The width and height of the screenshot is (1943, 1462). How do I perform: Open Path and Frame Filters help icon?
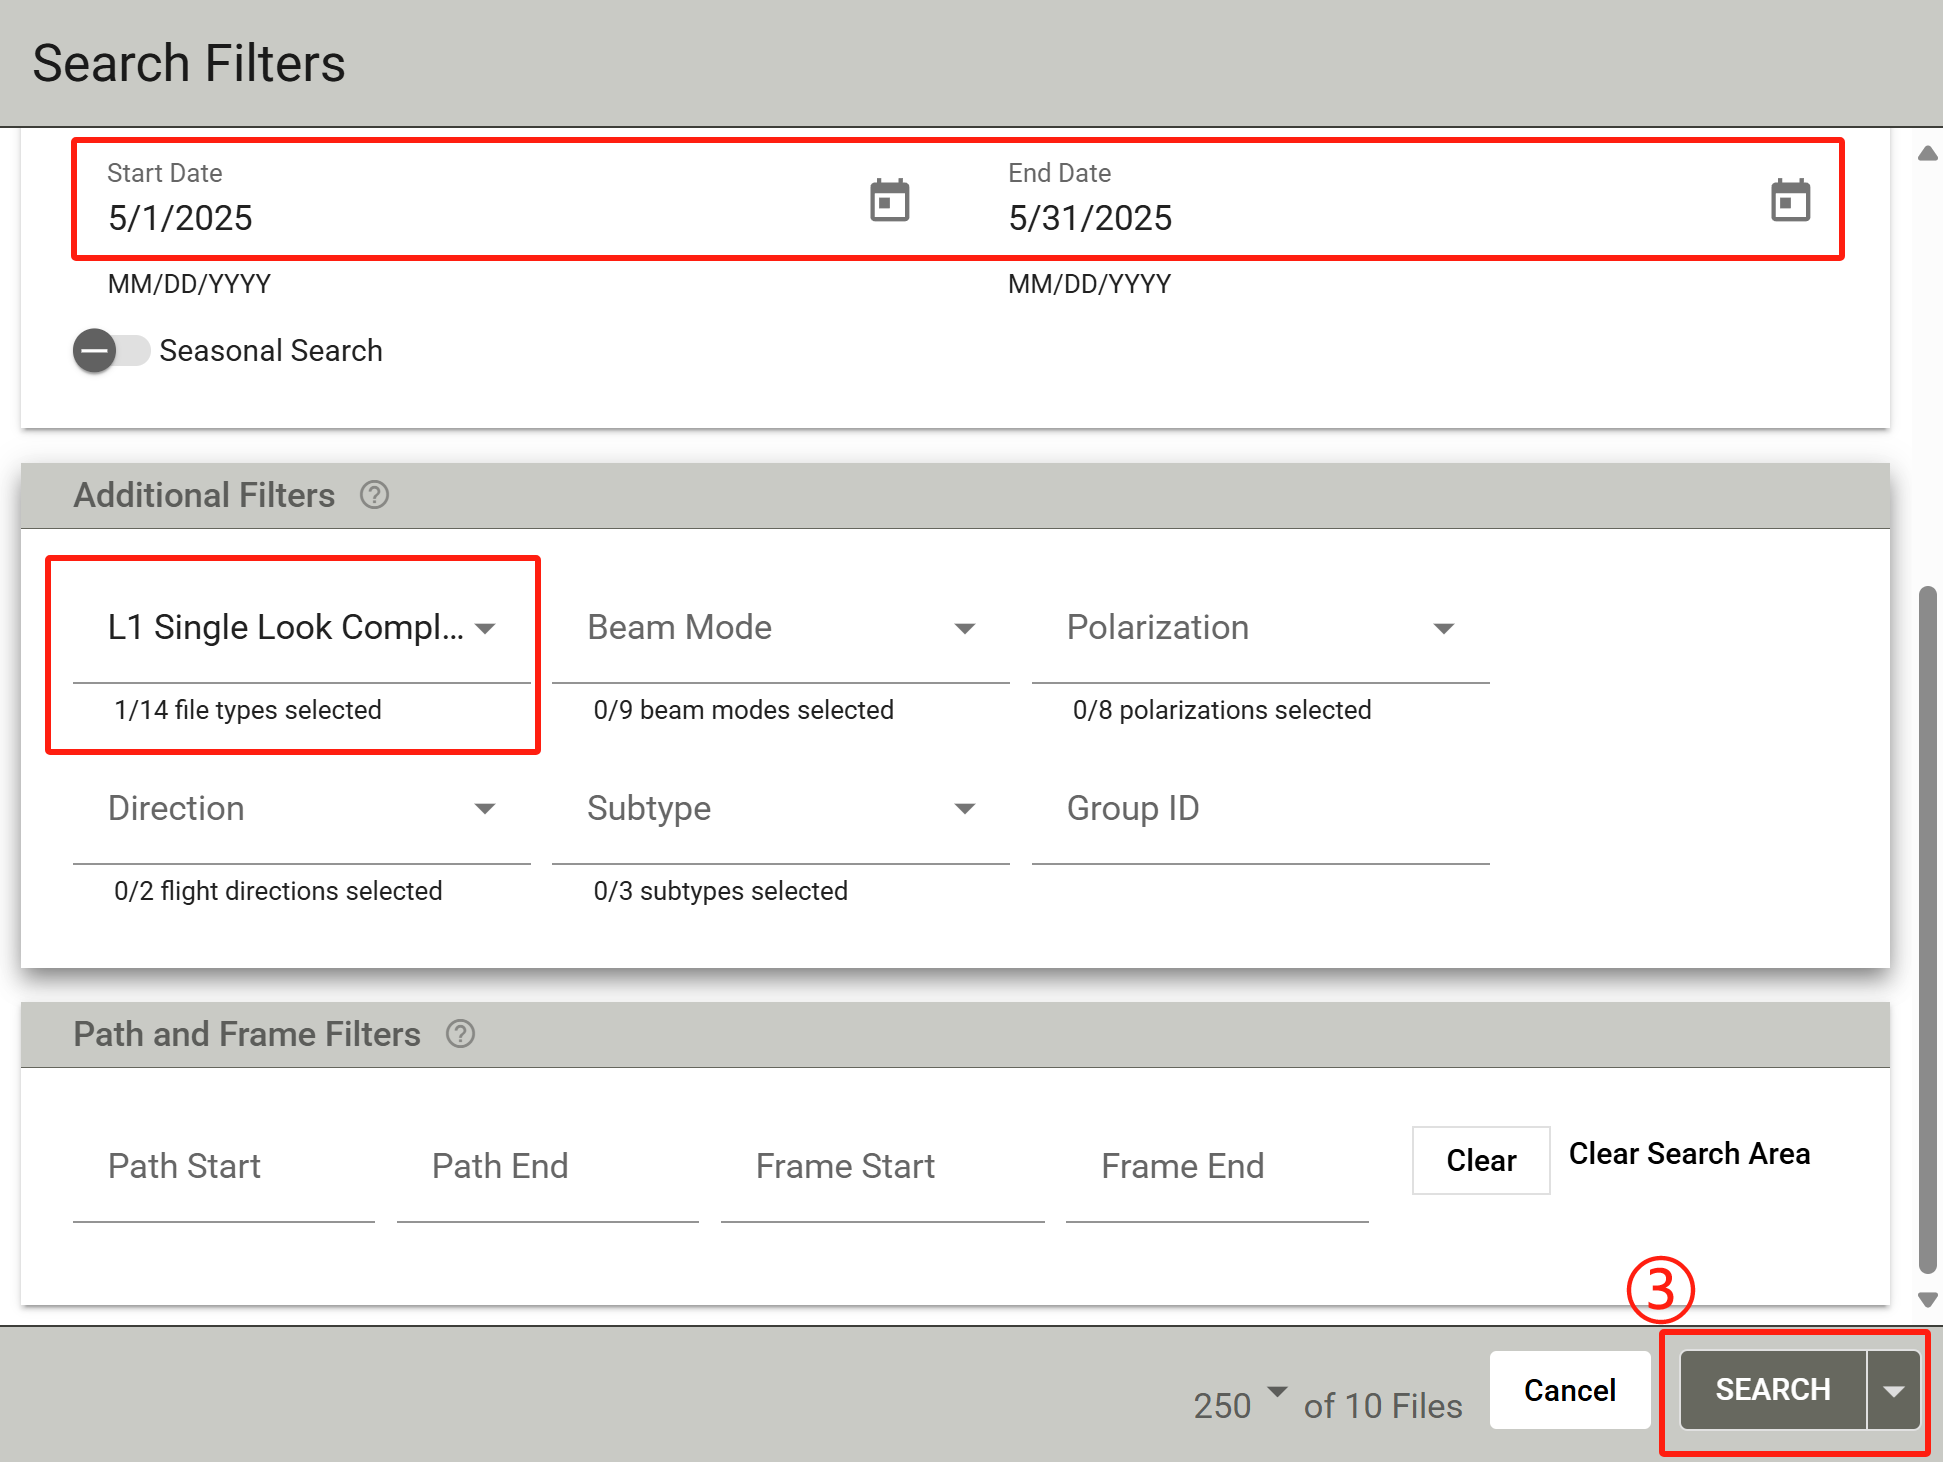(x=460, y=1034)
